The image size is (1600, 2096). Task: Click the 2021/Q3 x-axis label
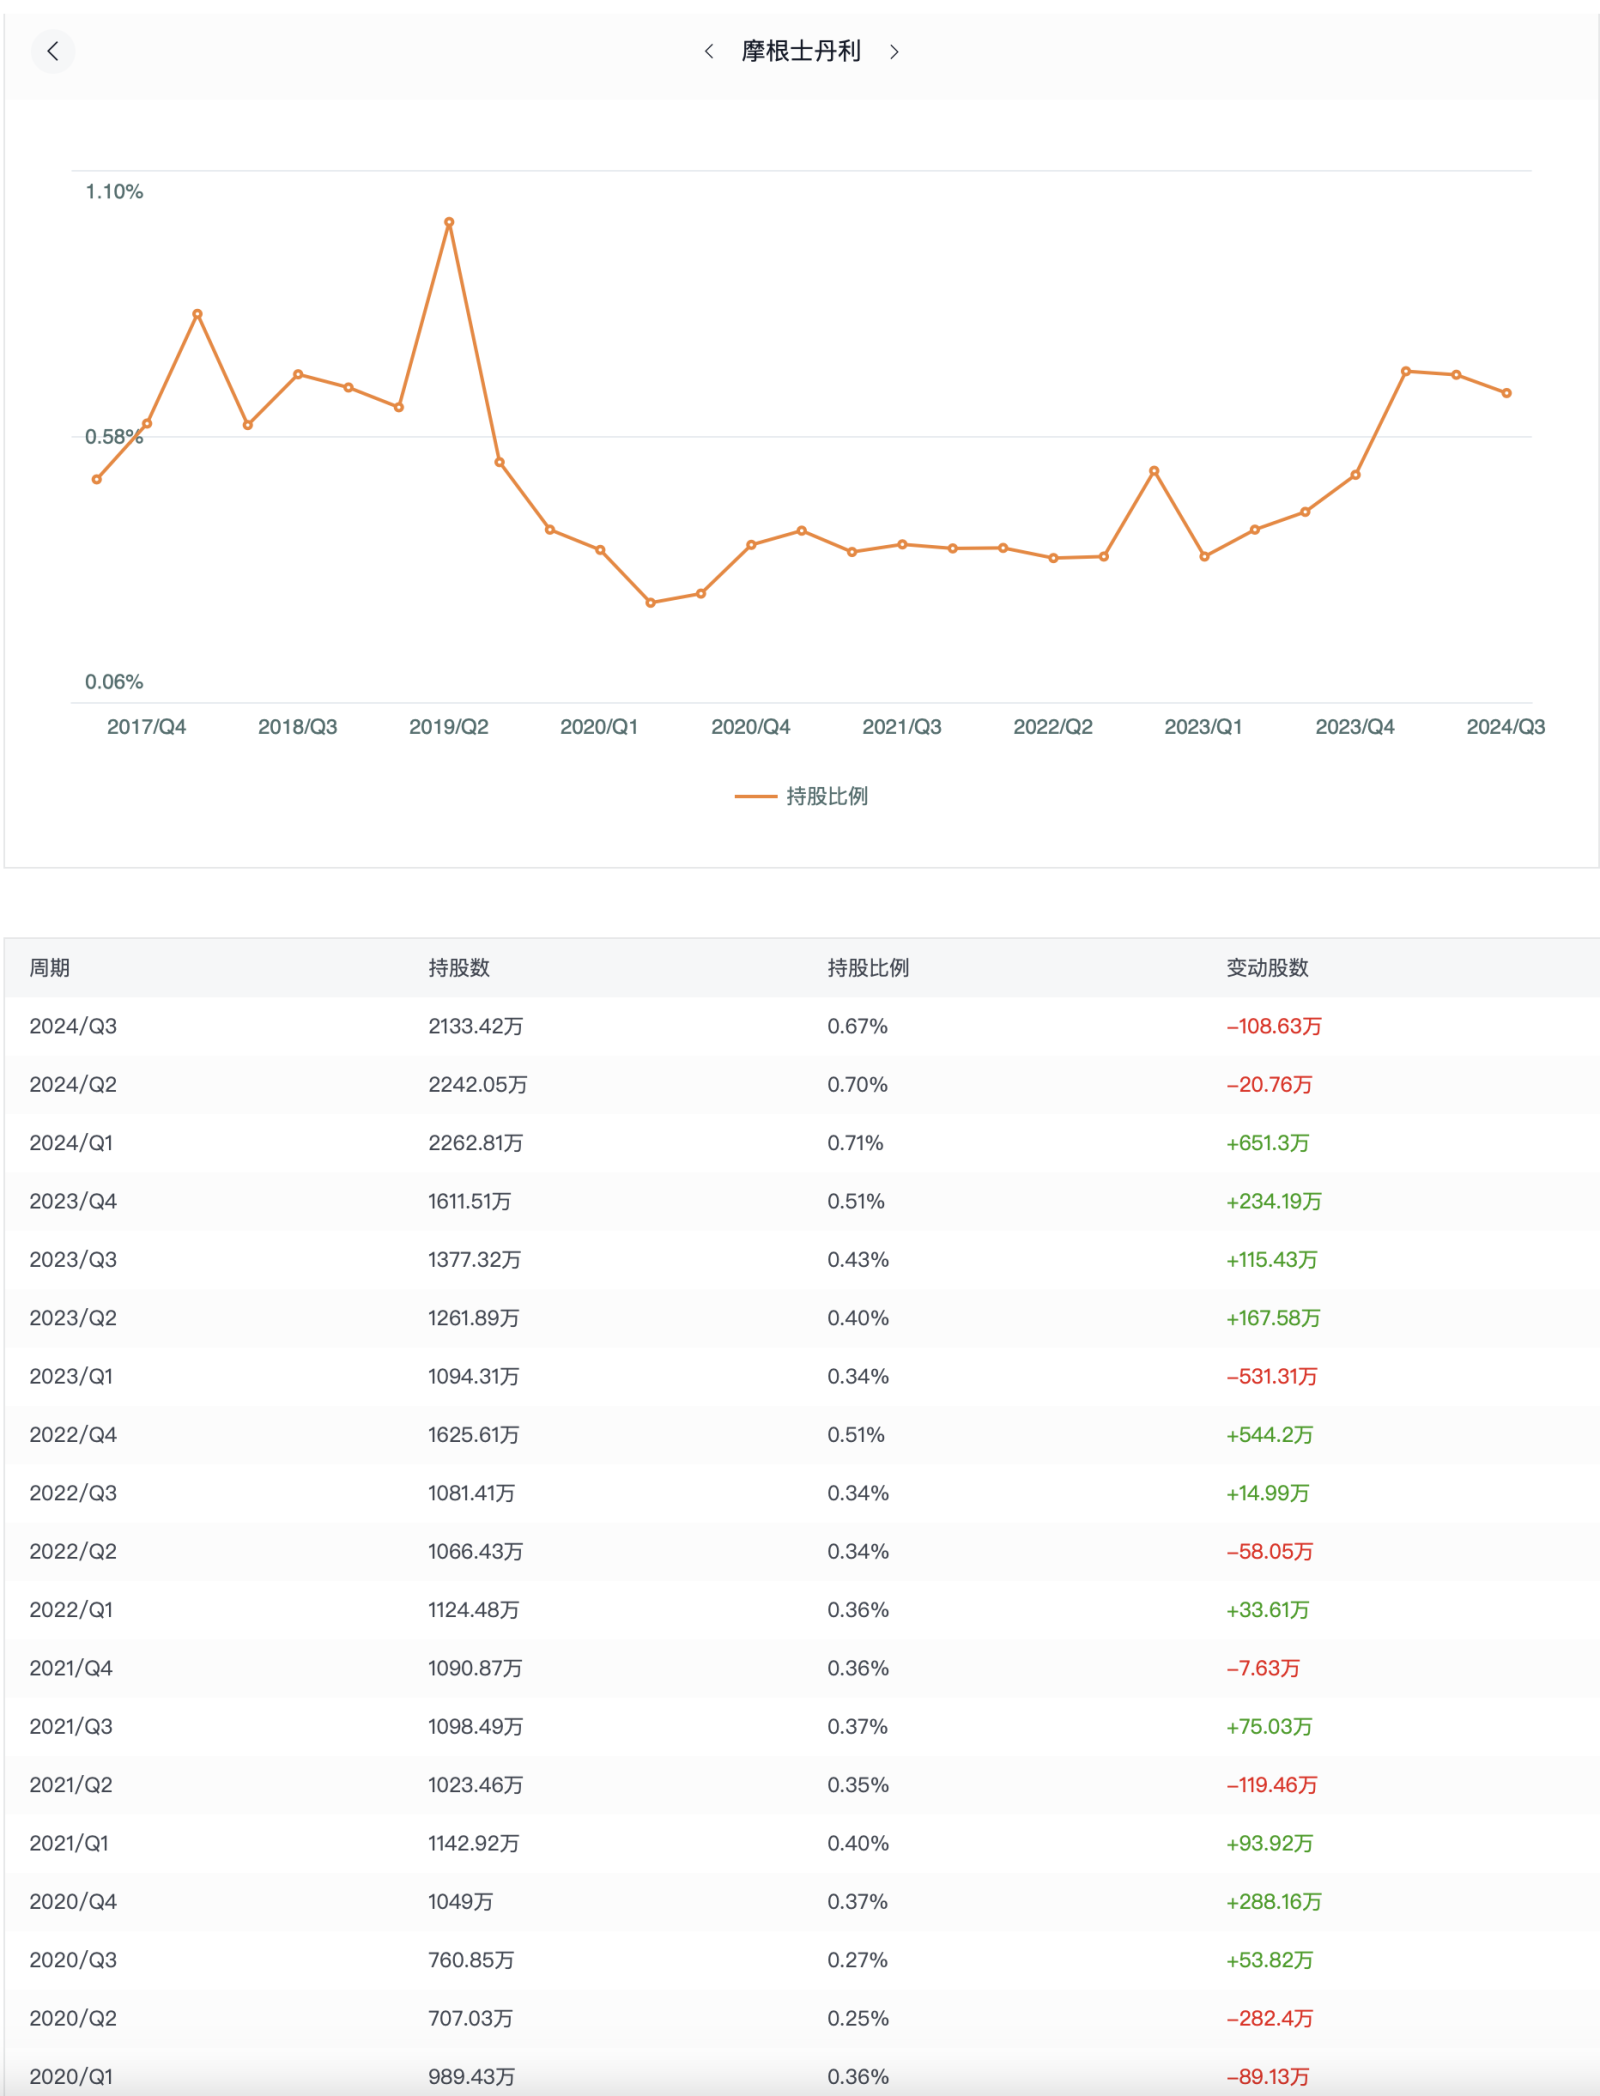click(x=902, y=727)
